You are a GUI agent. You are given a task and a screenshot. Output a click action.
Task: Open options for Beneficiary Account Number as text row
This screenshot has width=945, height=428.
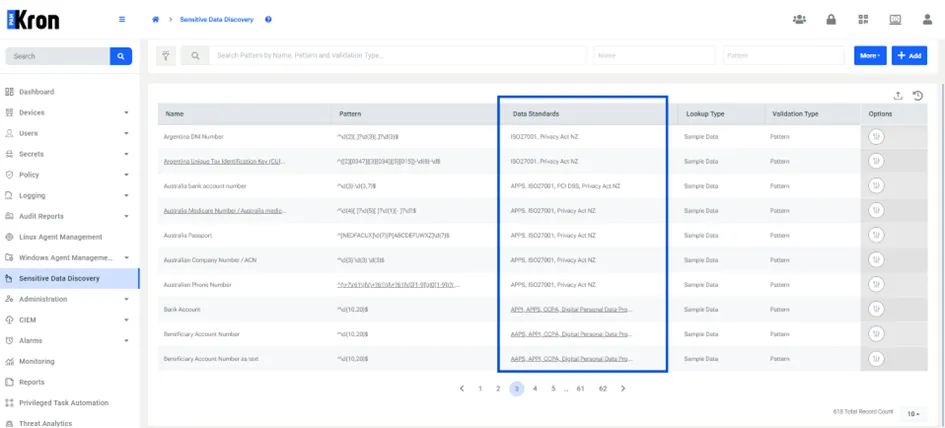[876, 358]
